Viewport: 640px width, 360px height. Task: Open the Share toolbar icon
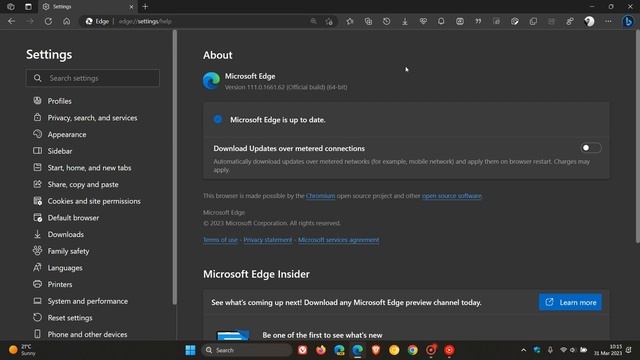click(x=570, y=21)
